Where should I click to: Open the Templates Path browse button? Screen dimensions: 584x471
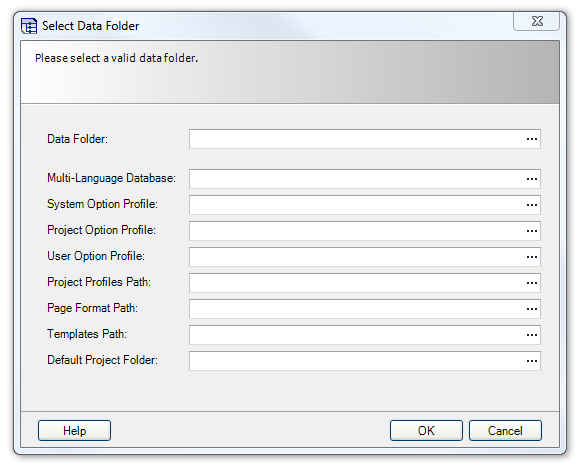point(531,335)
